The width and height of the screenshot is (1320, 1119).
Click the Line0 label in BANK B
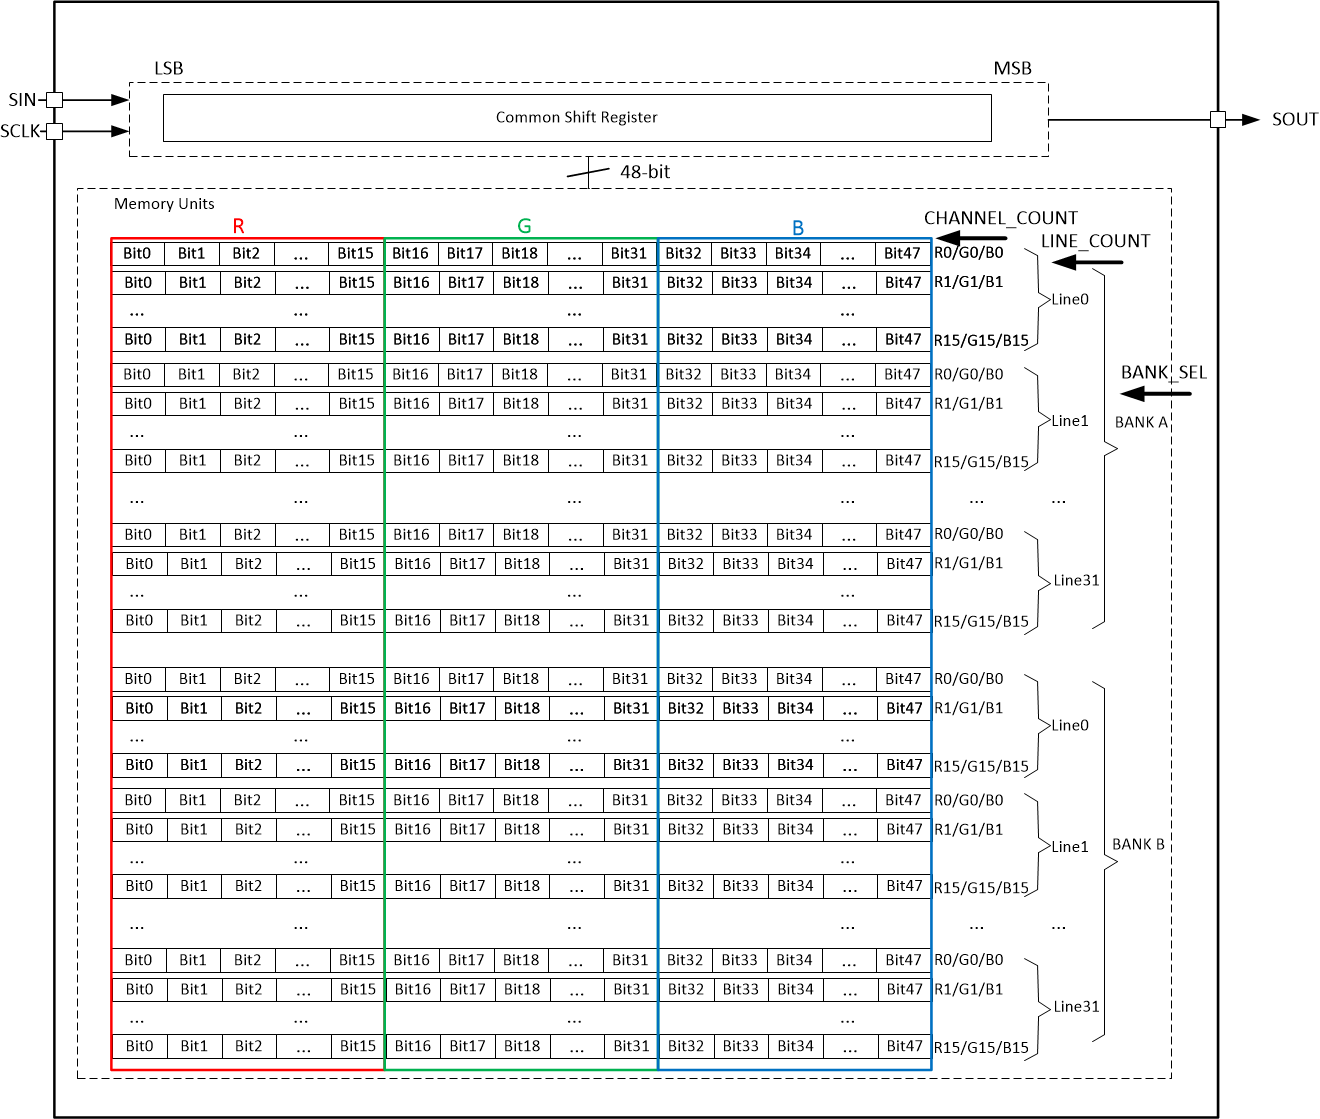click(1070, 725)
